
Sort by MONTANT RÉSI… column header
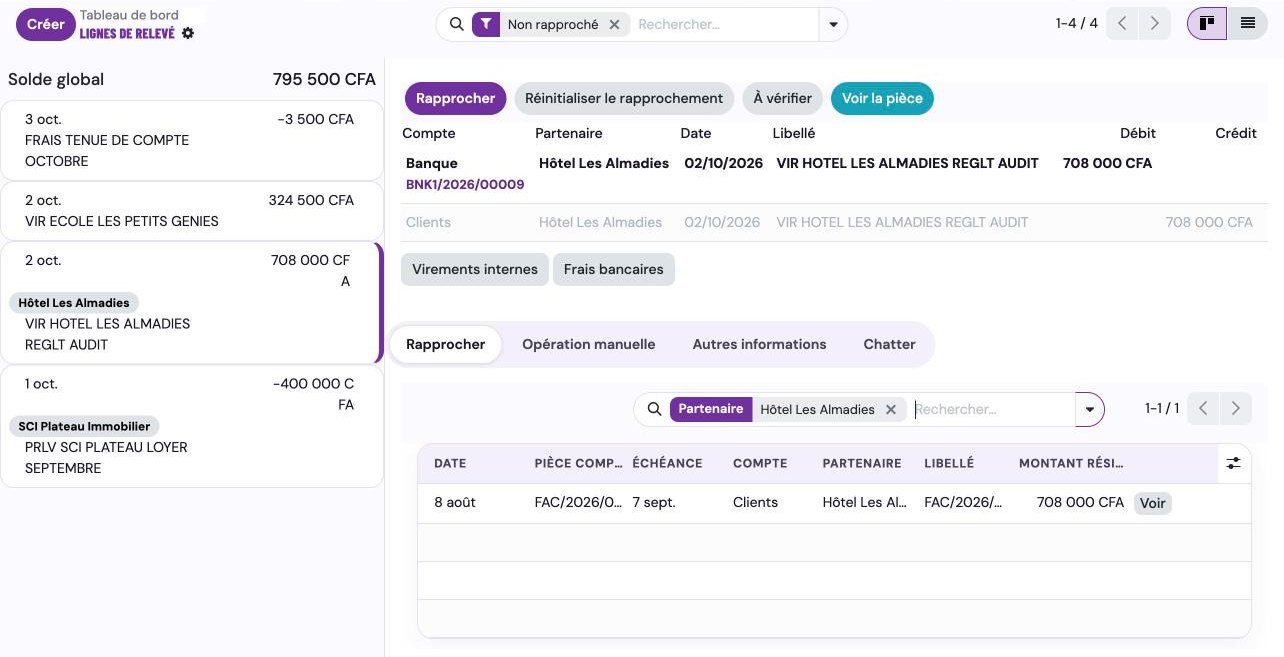coord(1071,463)
